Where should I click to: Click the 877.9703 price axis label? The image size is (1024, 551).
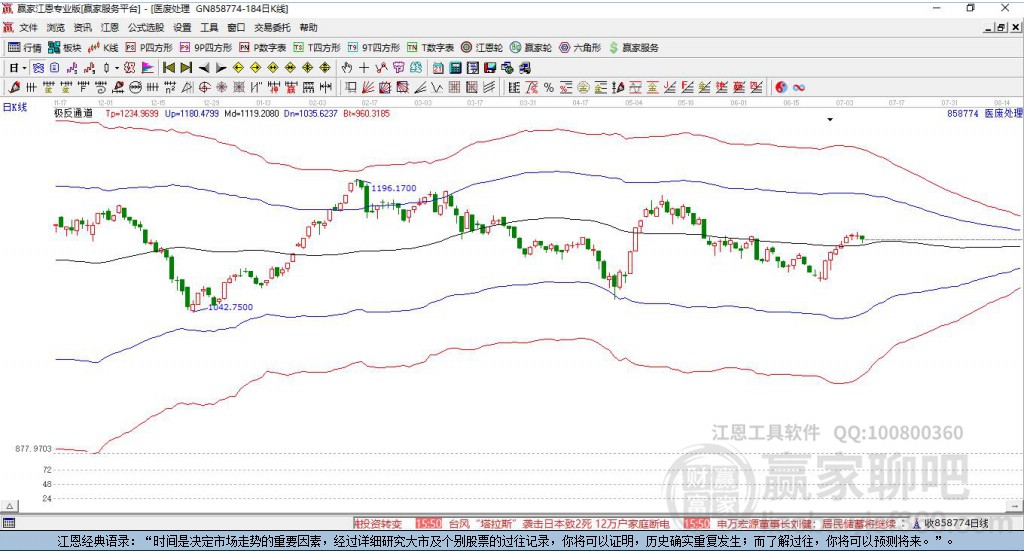pos(33,449)
